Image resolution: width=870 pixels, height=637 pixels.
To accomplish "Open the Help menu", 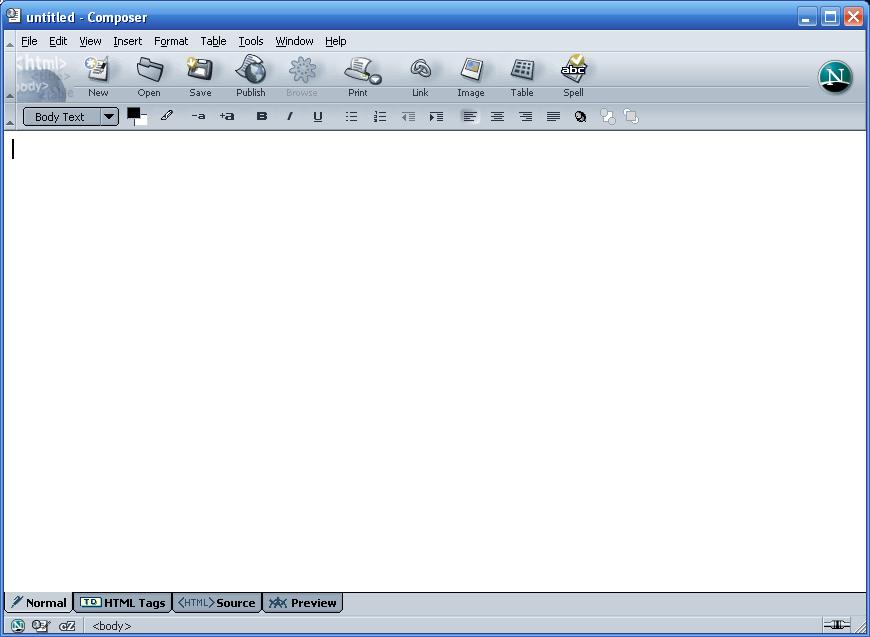I will (x=336, y=41).
